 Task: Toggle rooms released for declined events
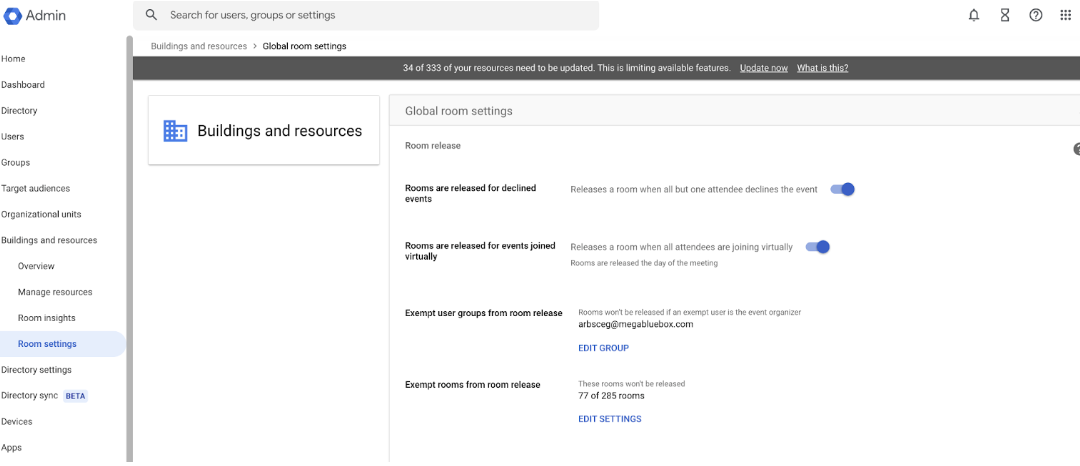click(842, 189)
